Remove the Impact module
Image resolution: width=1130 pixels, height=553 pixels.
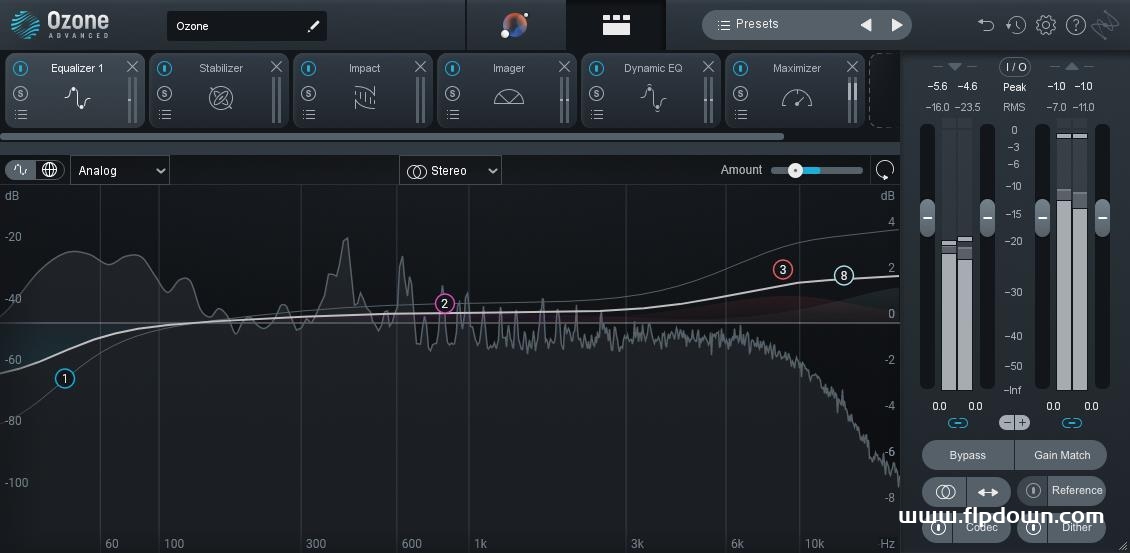[x=420, y=67]
